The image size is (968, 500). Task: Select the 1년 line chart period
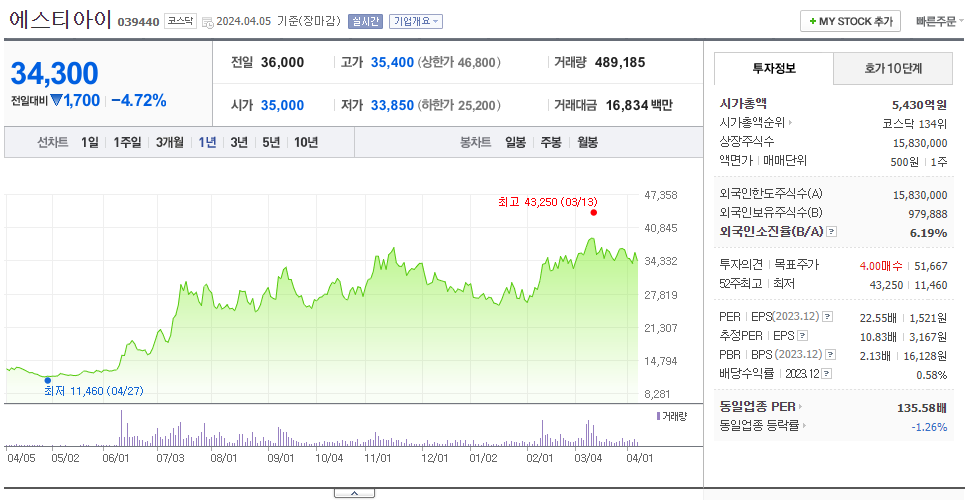click(x=207, y=143)
